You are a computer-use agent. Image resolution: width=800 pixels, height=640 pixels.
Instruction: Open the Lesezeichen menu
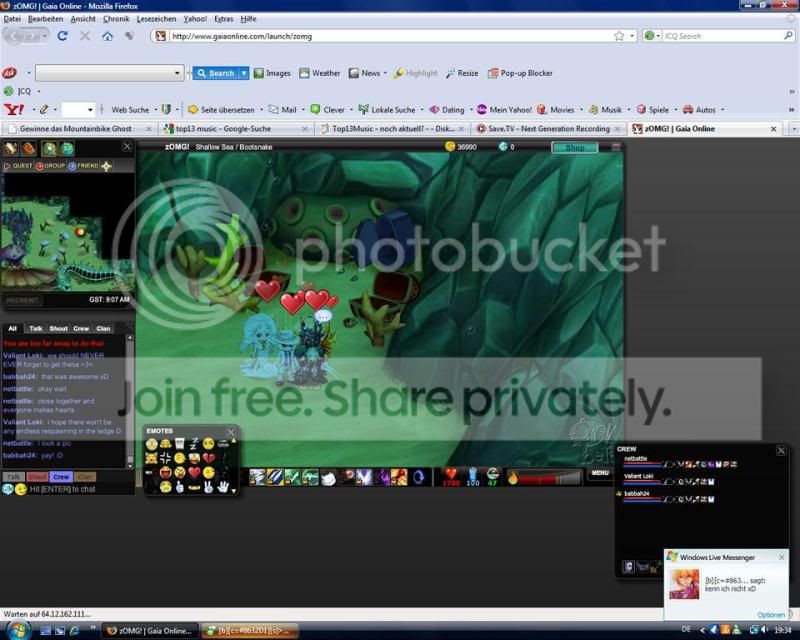pos(156,19)
